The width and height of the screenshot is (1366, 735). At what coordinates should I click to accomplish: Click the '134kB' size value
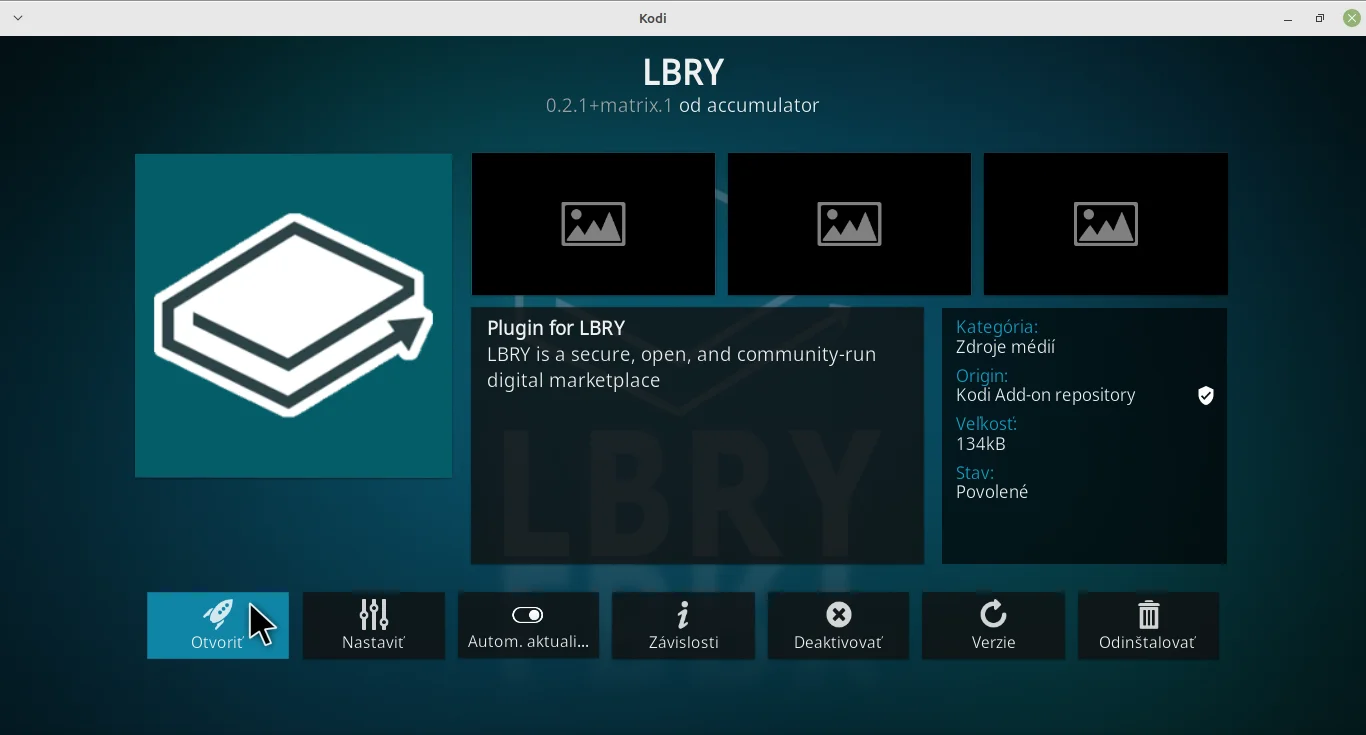[982, 445]
